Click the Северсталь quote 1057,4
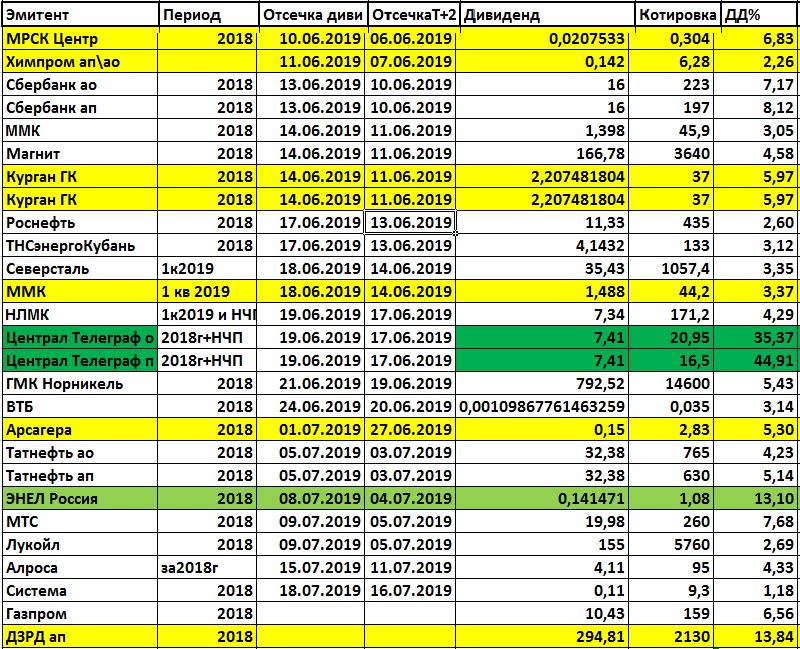Screen dimensions: 800x649 tap(671, 268)
